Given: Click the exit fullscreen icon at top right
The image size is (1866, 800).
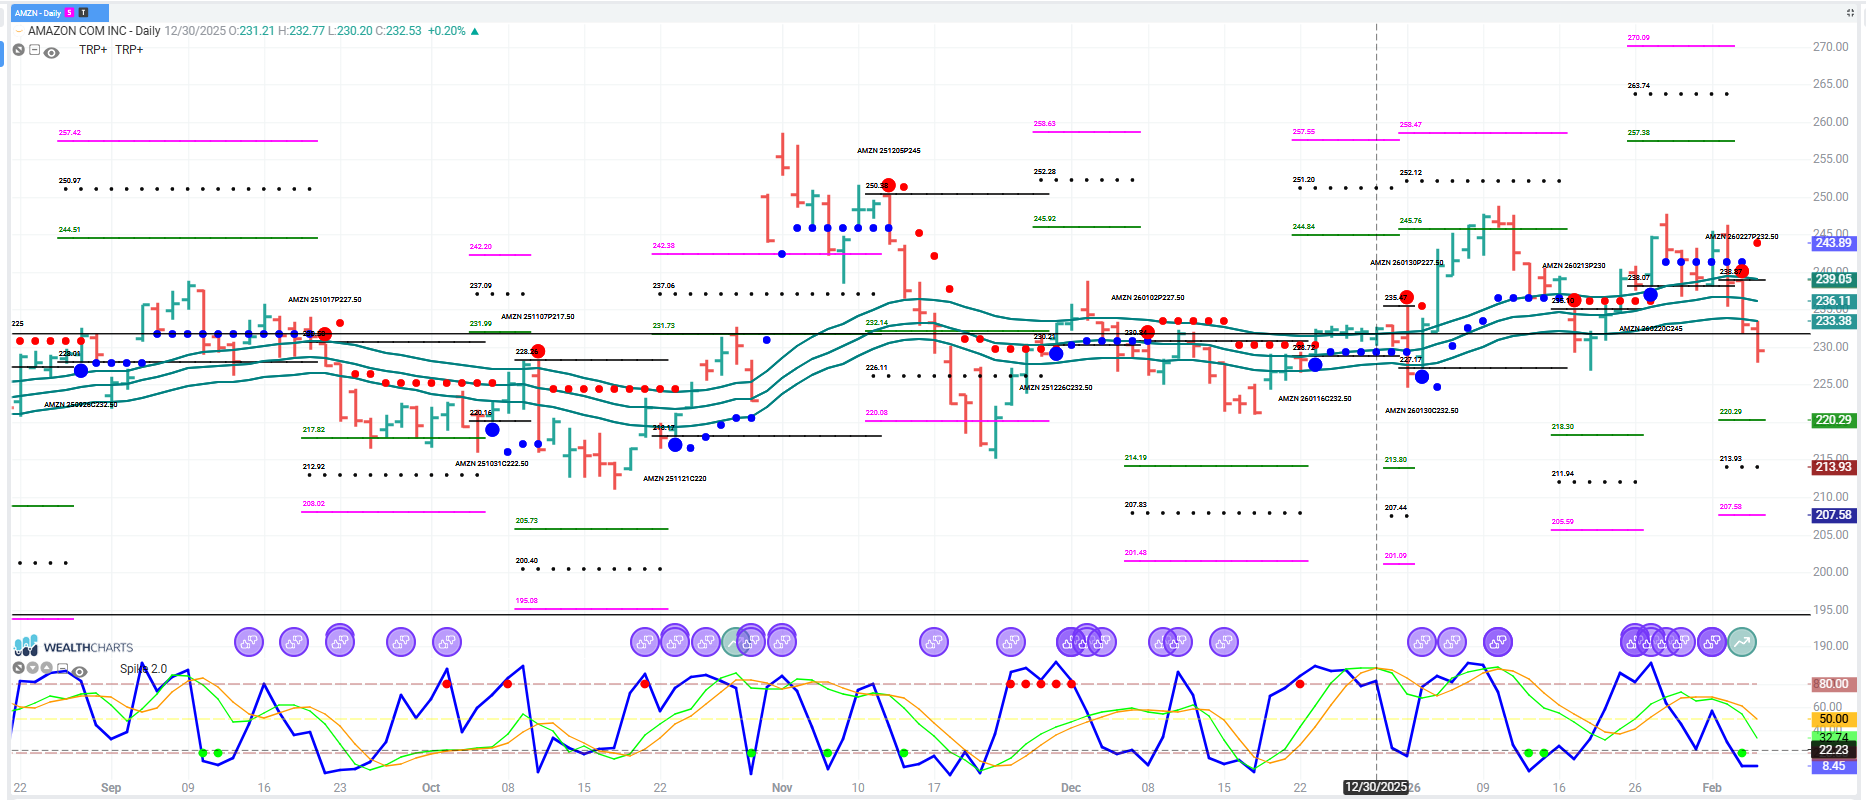Looking at the screenshot, I should point(1849,13).
